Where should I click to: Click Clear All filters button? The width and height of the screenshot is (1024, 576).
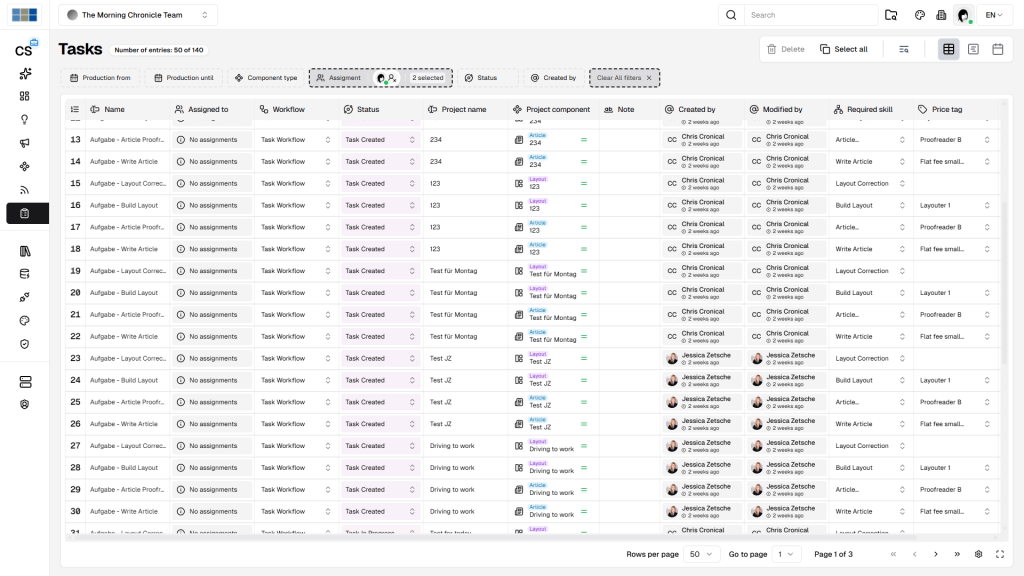click(x=624, y=78)
